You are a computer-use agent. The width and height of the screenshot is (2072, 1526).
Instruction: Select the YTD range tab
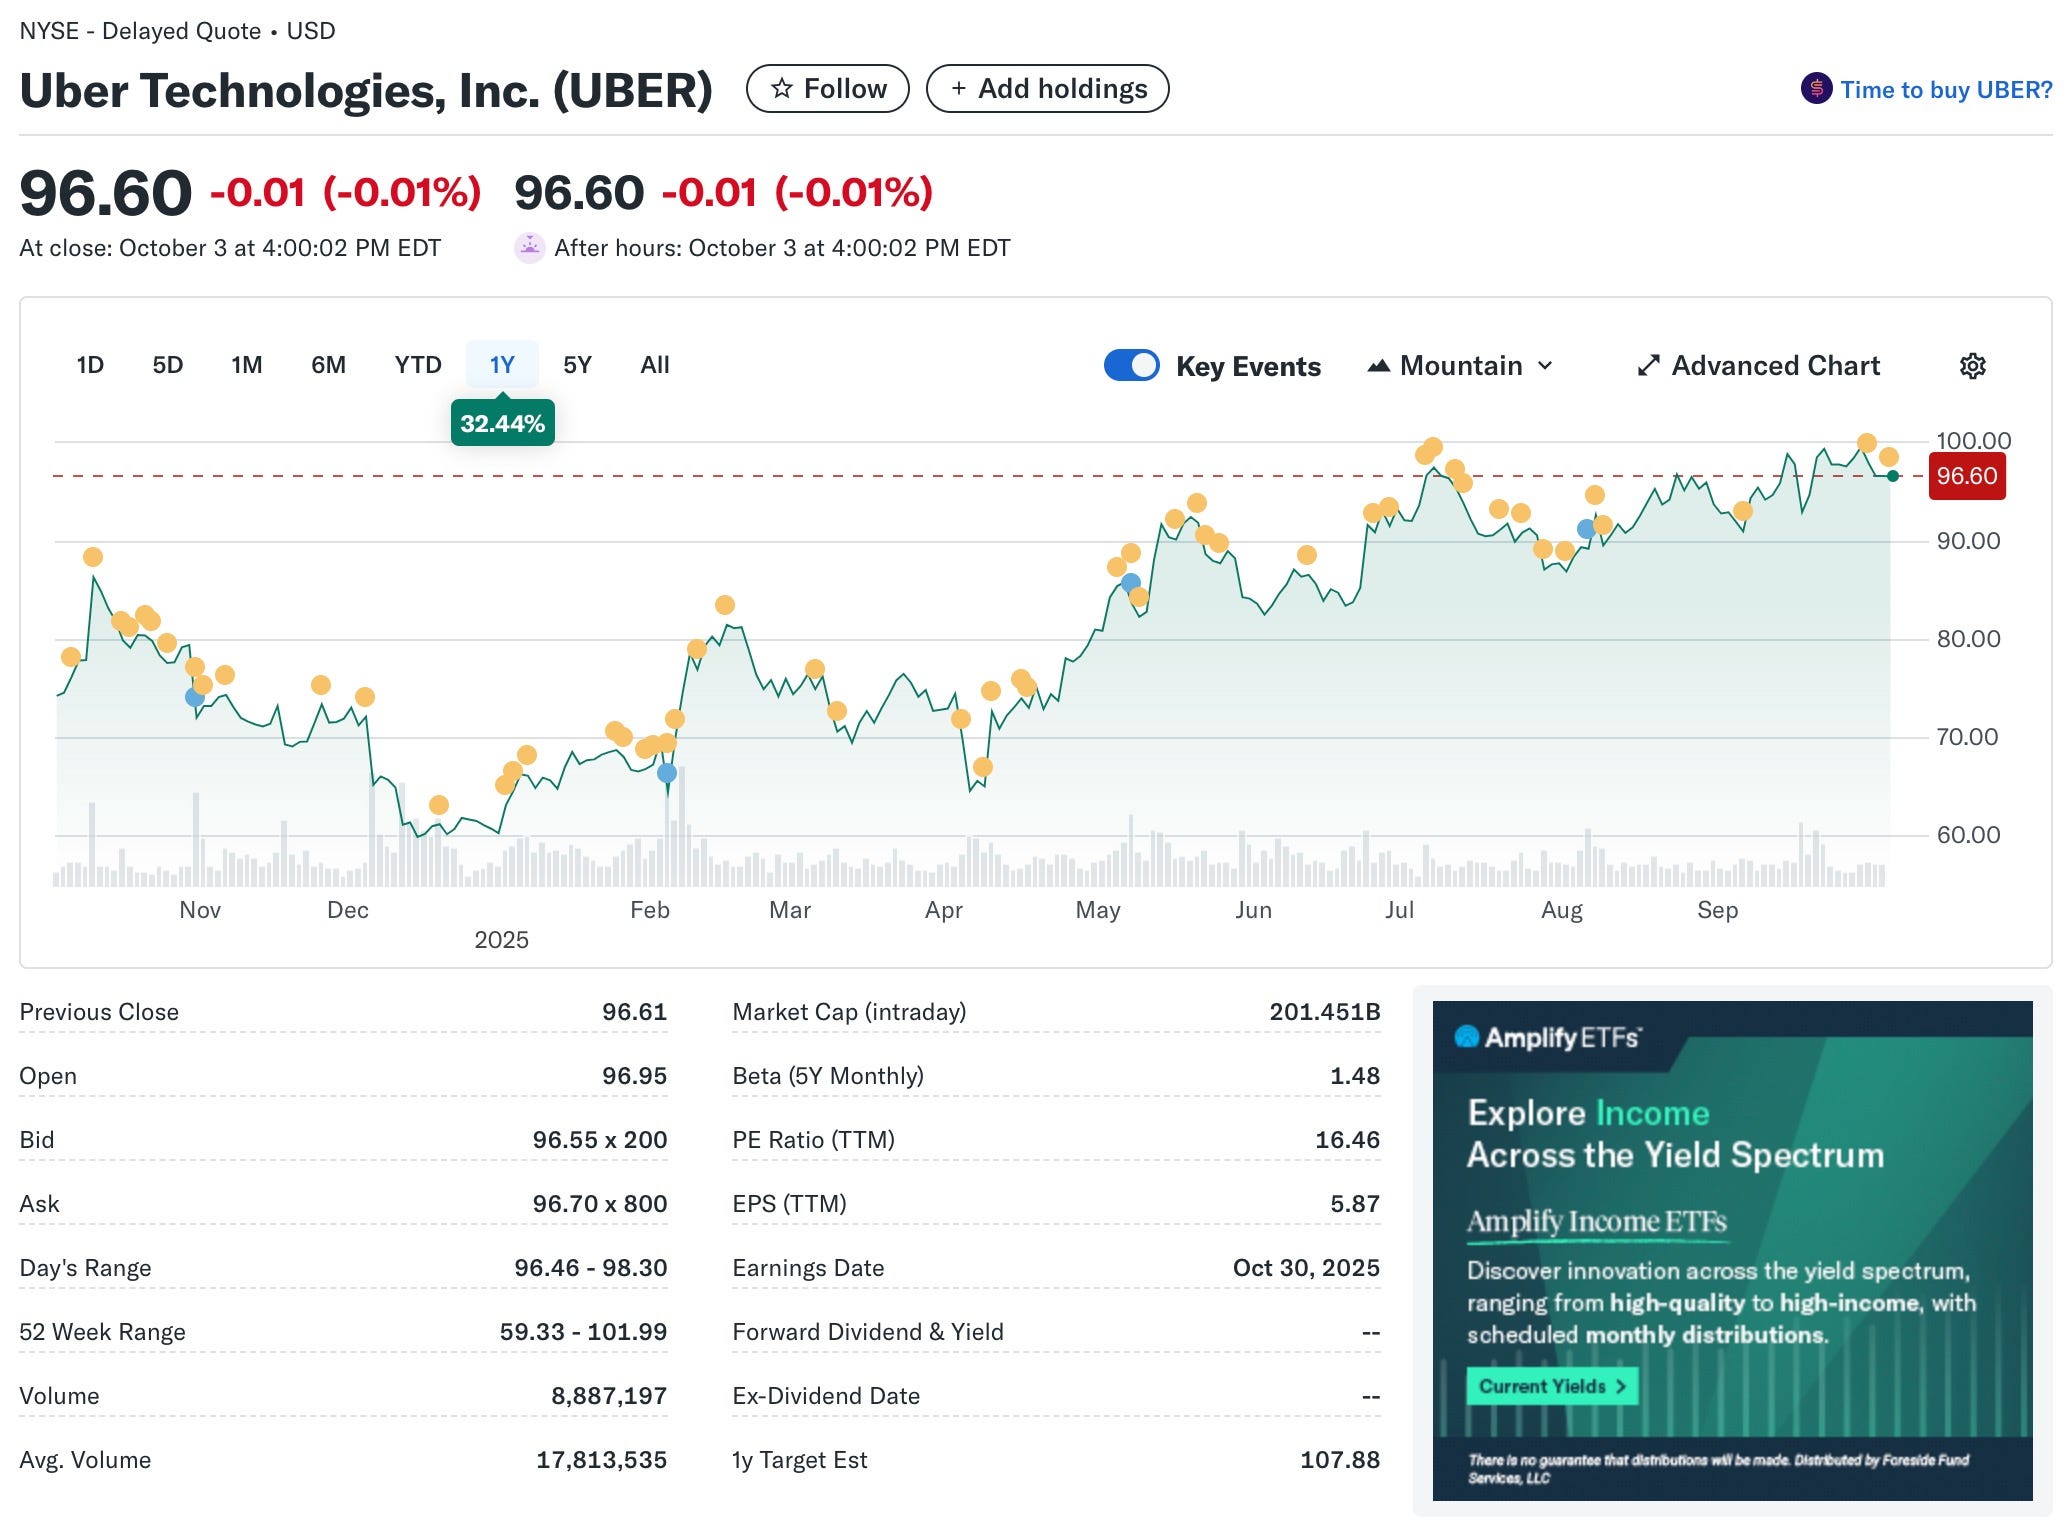(418, 365)
